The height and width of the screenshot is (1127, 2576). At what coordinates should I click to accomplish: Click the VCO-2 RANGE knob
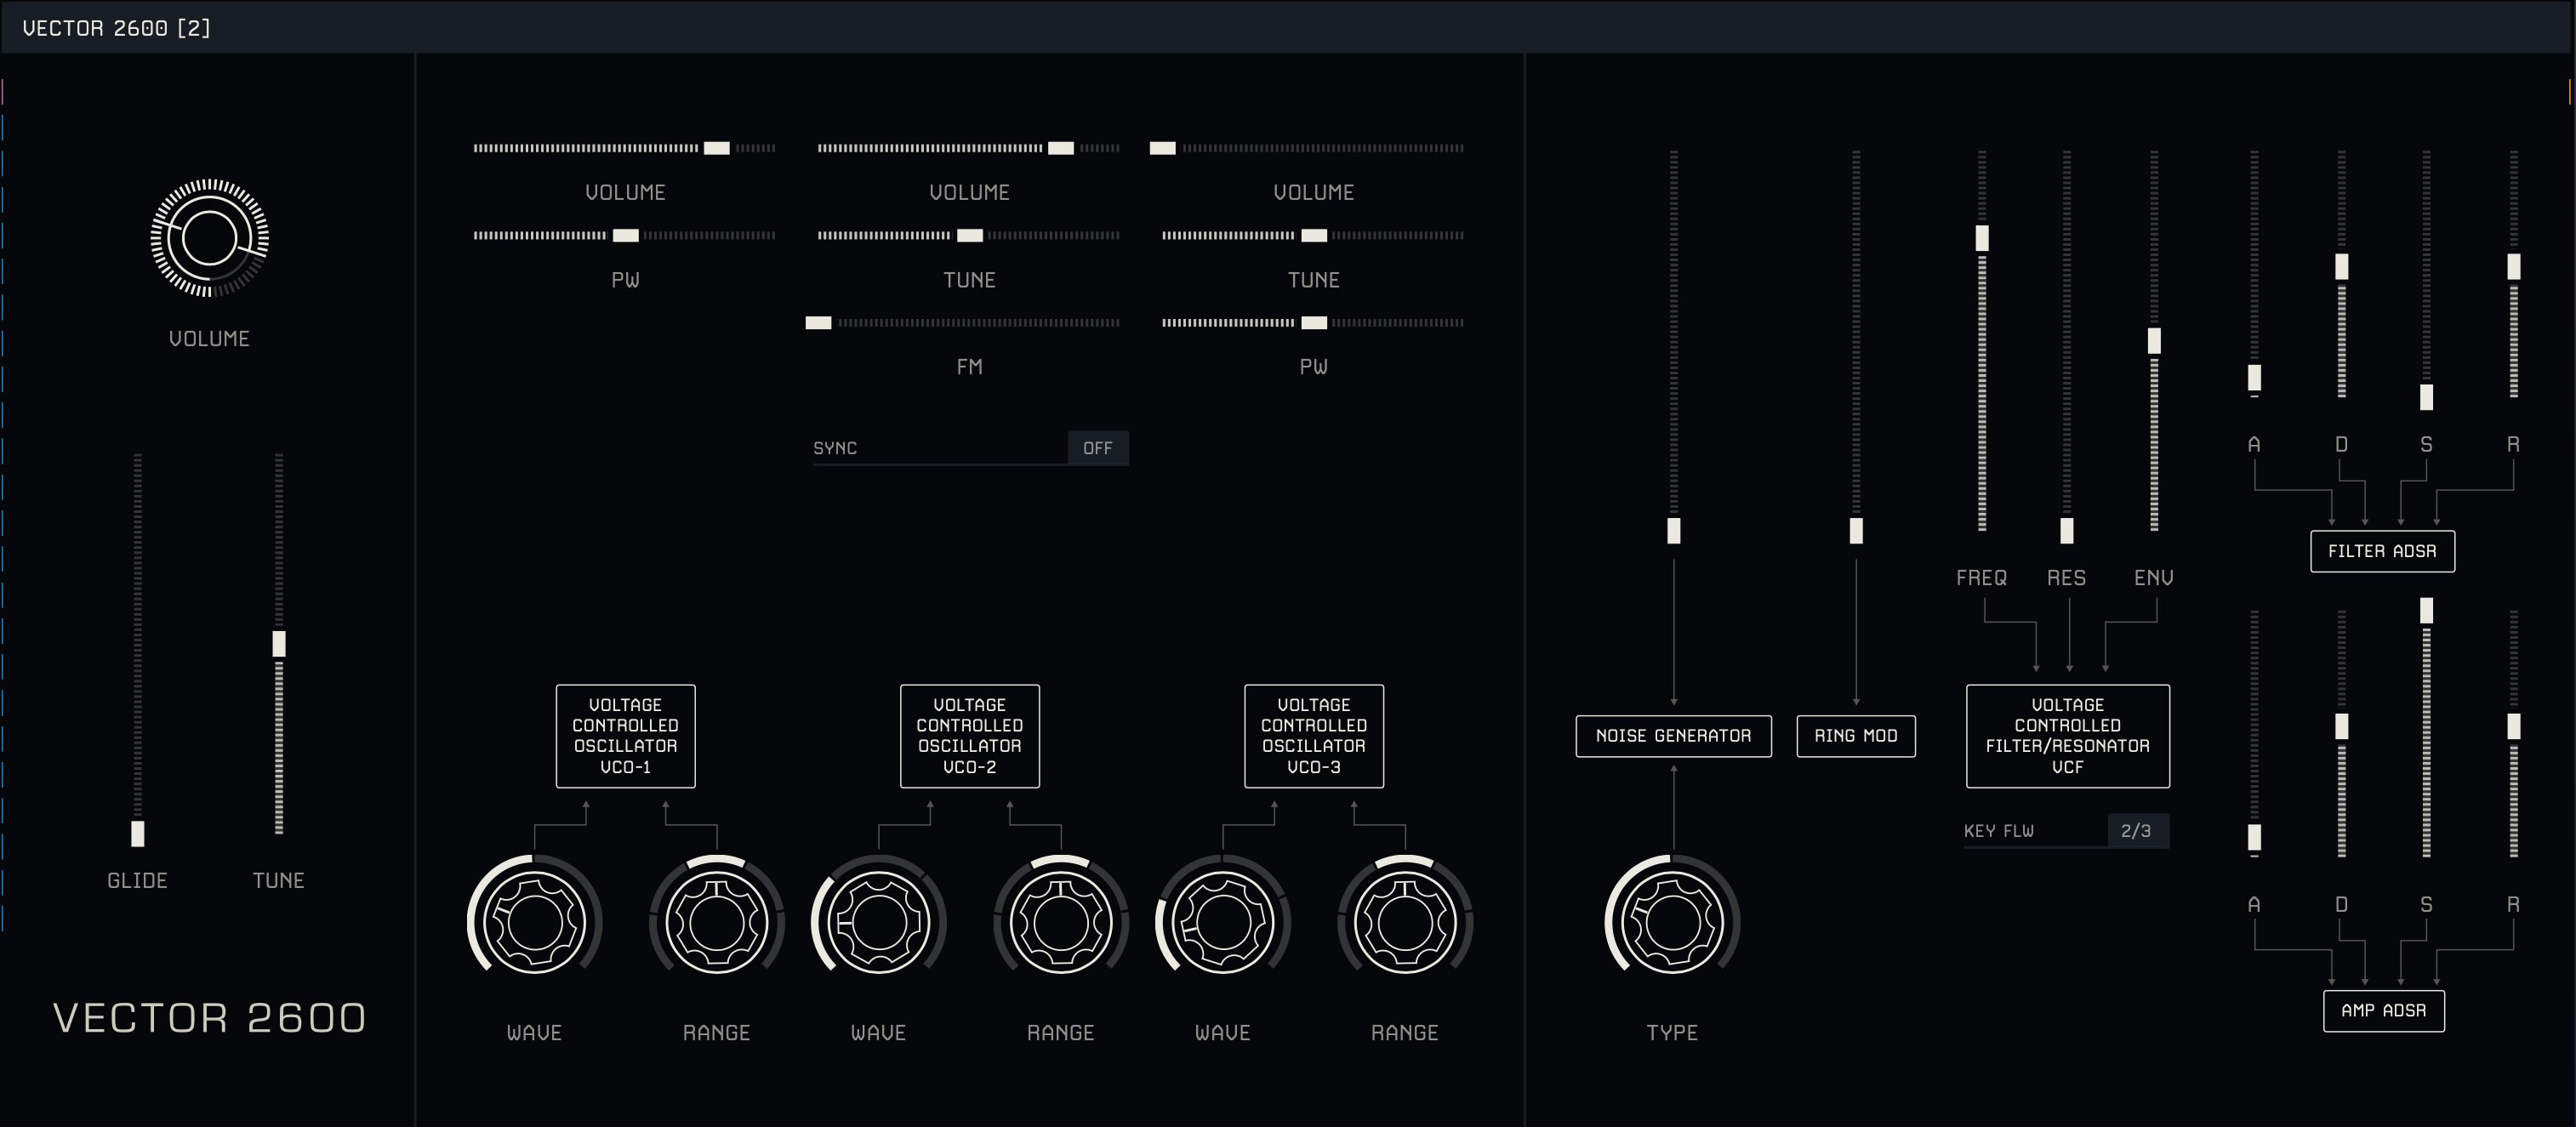[1060, 920]
